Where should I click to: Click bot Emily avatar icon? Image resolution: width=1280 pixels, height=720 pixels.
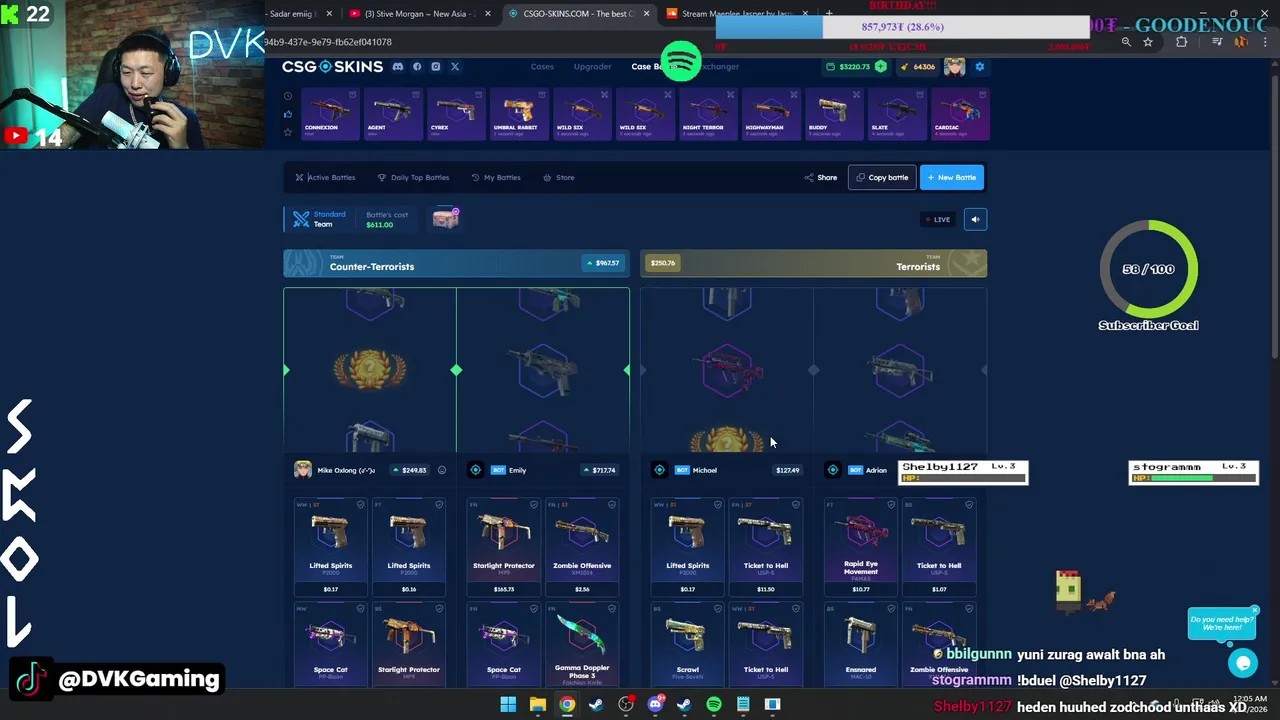(476, 470)
